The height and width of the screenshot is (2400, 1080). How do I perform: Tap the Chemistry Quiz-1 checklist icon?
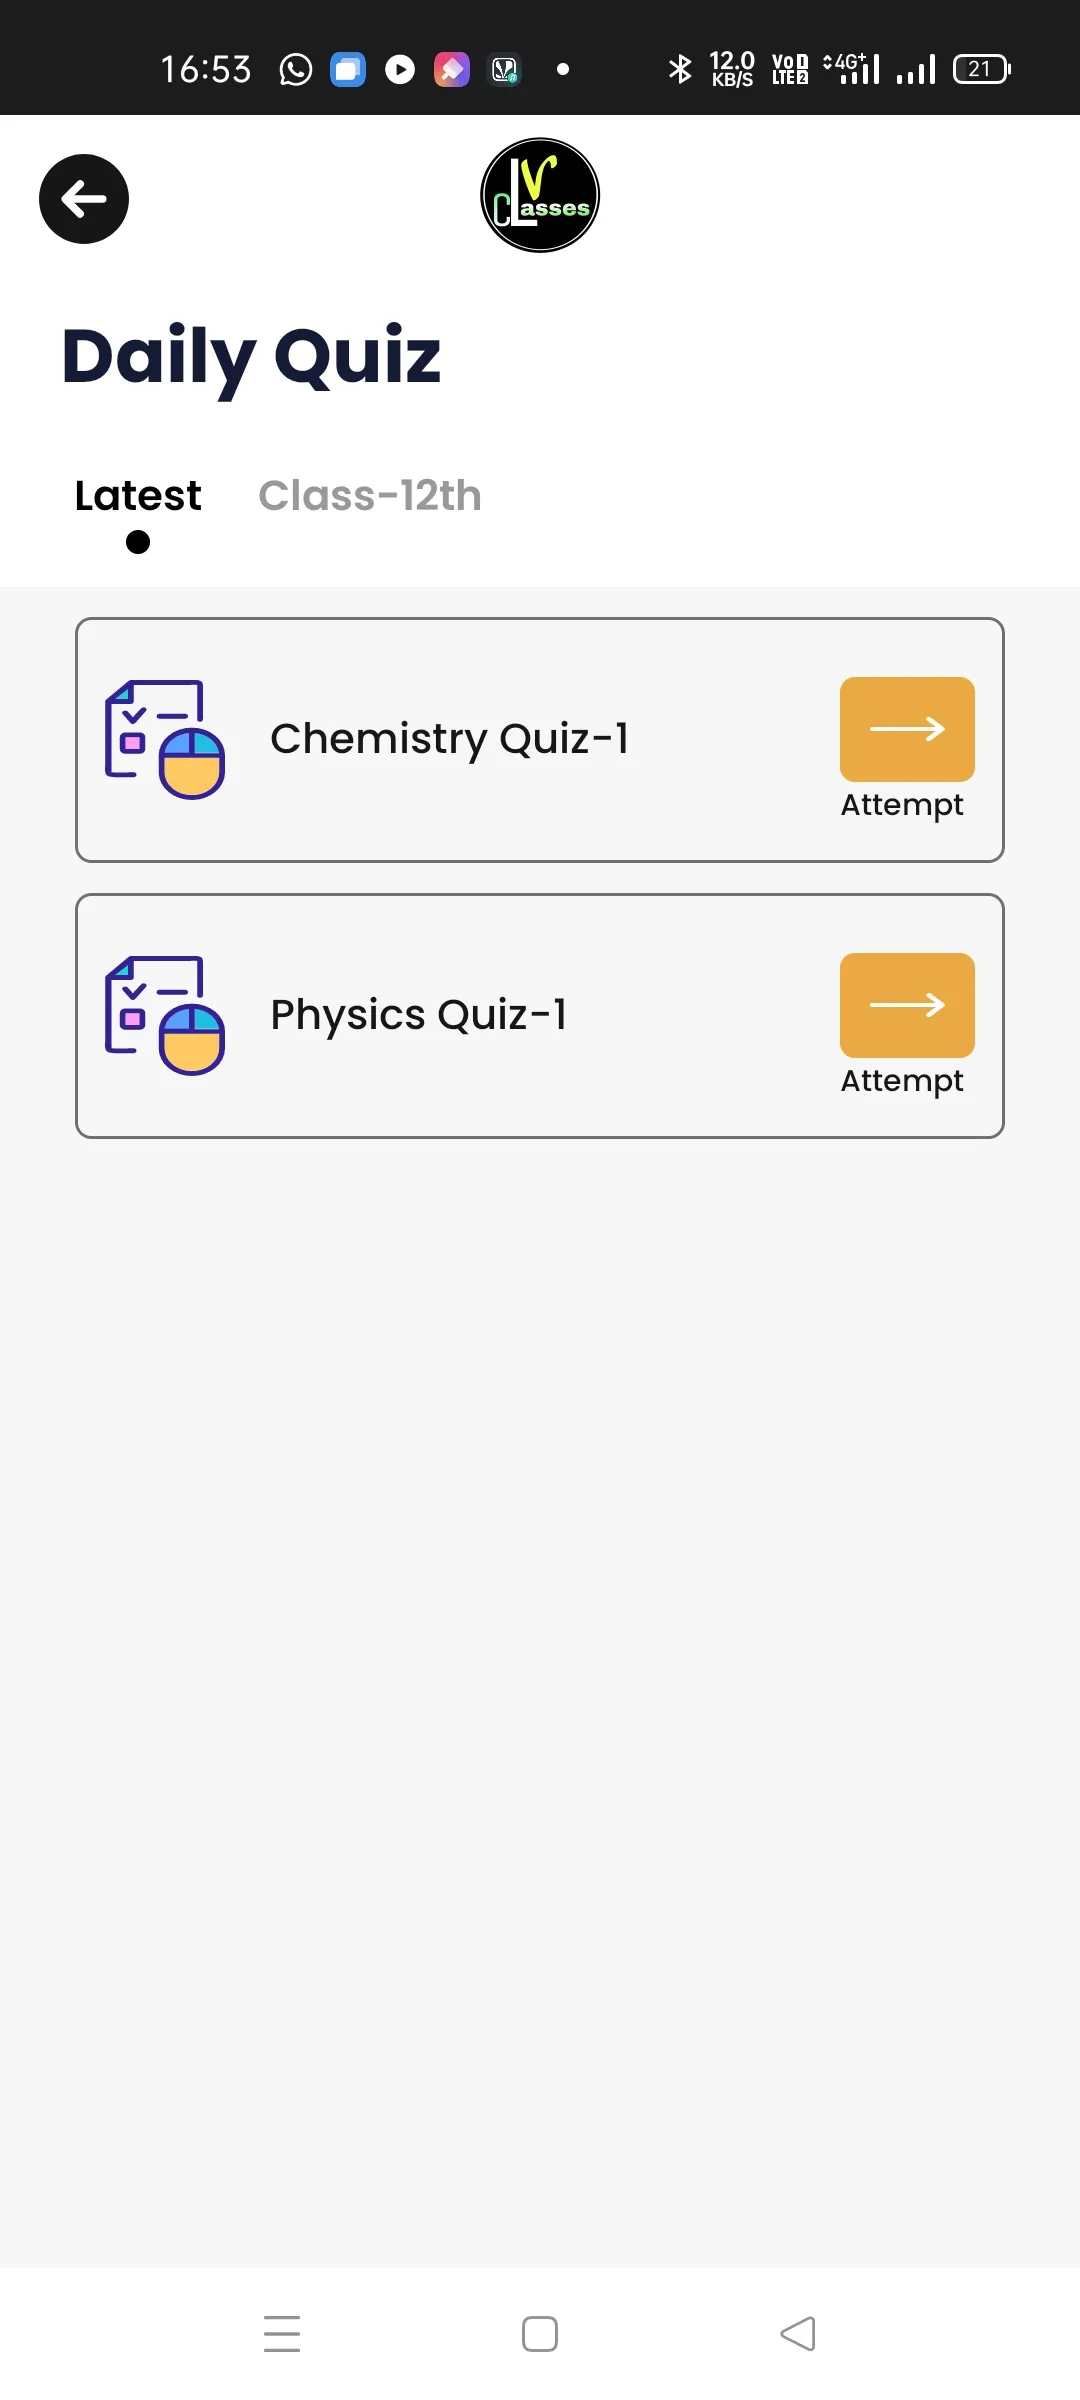point(165,740)
